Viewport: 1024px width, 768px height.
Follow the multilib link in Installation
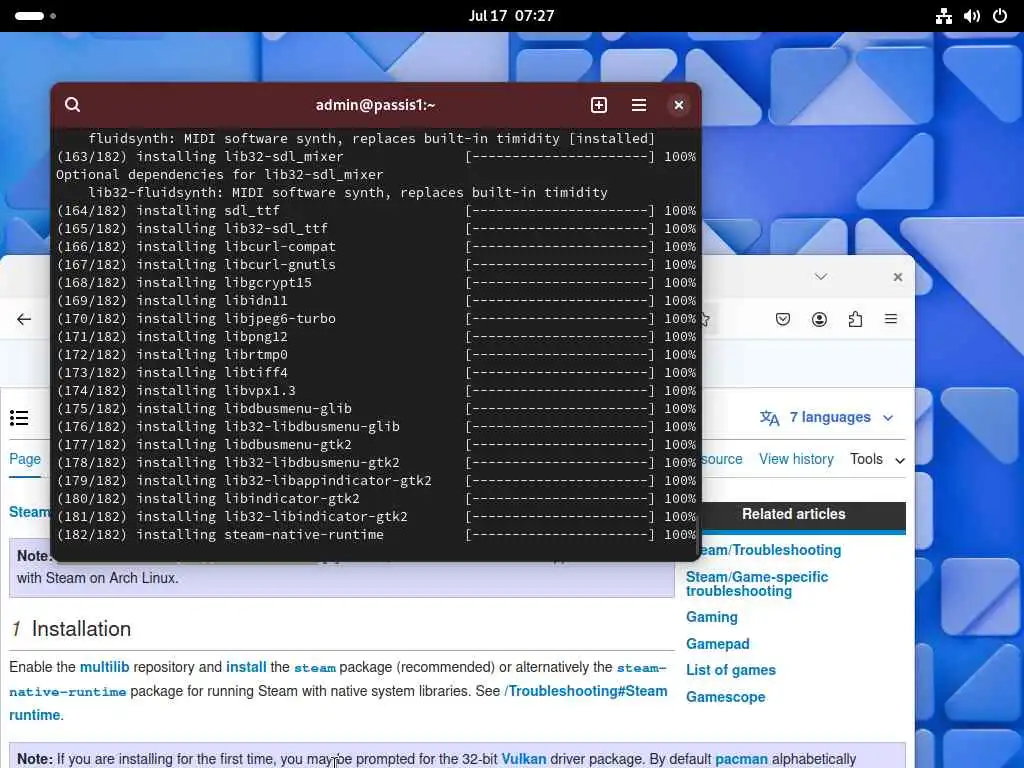(x=104, y=667)
